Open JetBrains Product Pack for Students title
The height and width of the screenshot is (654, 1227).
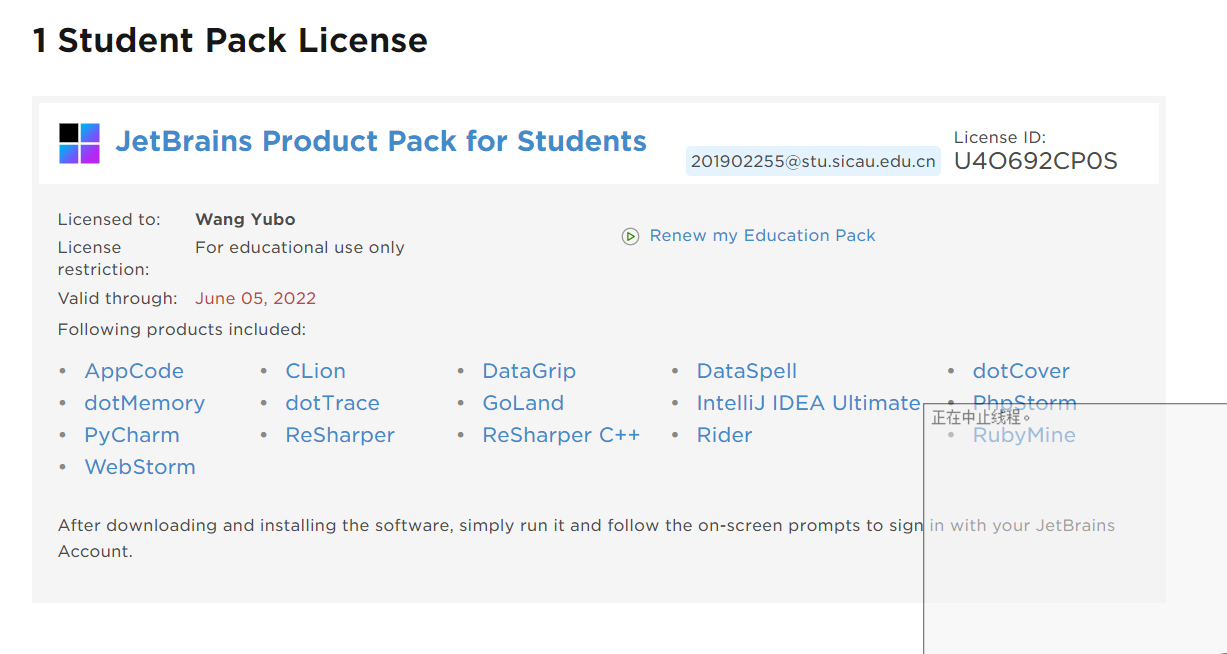(x=381, y=141)
